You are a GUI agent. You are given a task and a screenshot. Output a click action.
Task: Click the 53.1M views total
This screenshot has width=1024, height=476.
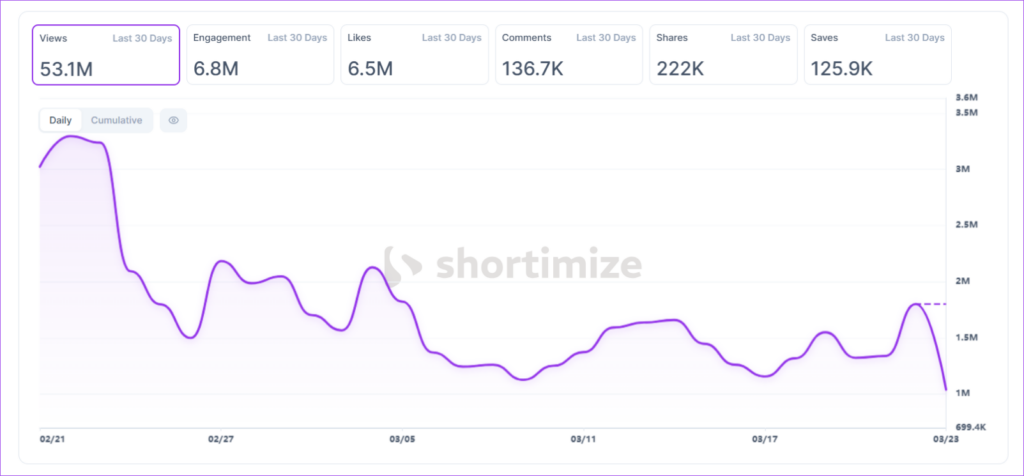tap(65, 68)
